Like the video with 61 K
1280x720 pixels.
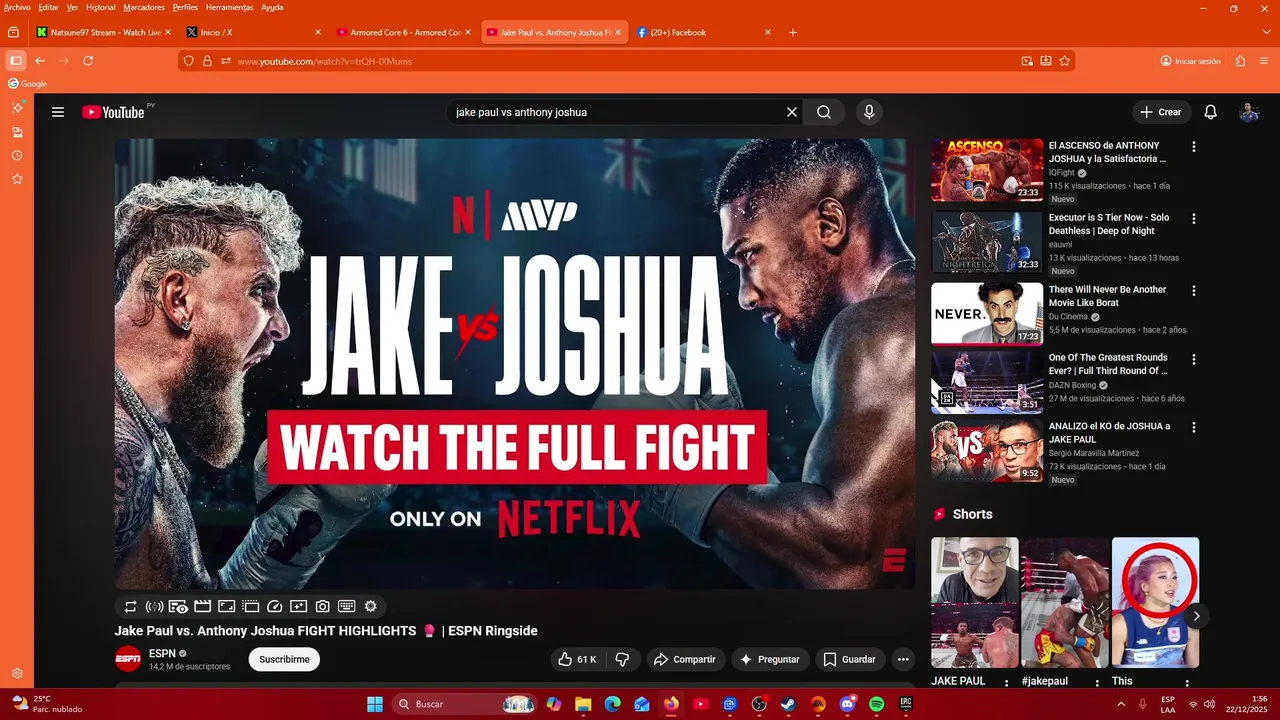[x=577, y=659]
